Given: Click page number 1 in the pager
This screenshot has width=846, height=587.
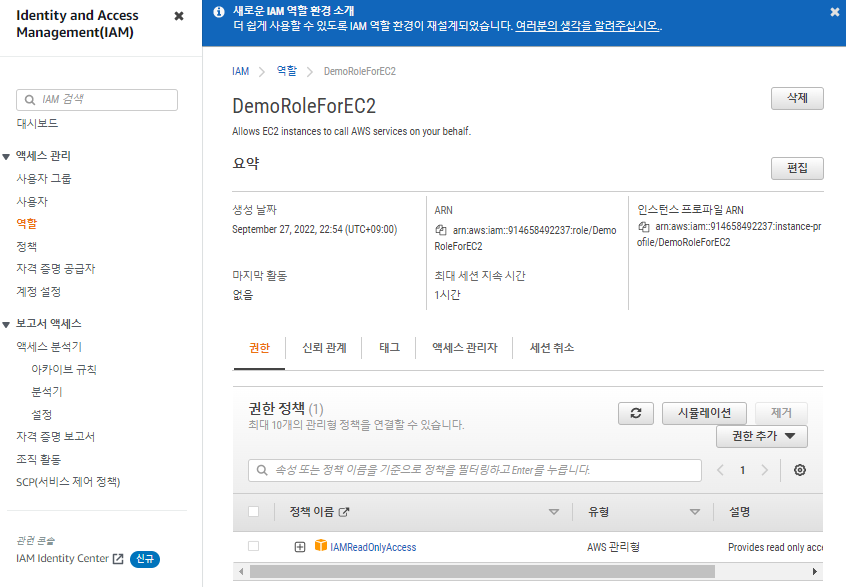Looking at the screenshot, I should [x=742, y=470].
